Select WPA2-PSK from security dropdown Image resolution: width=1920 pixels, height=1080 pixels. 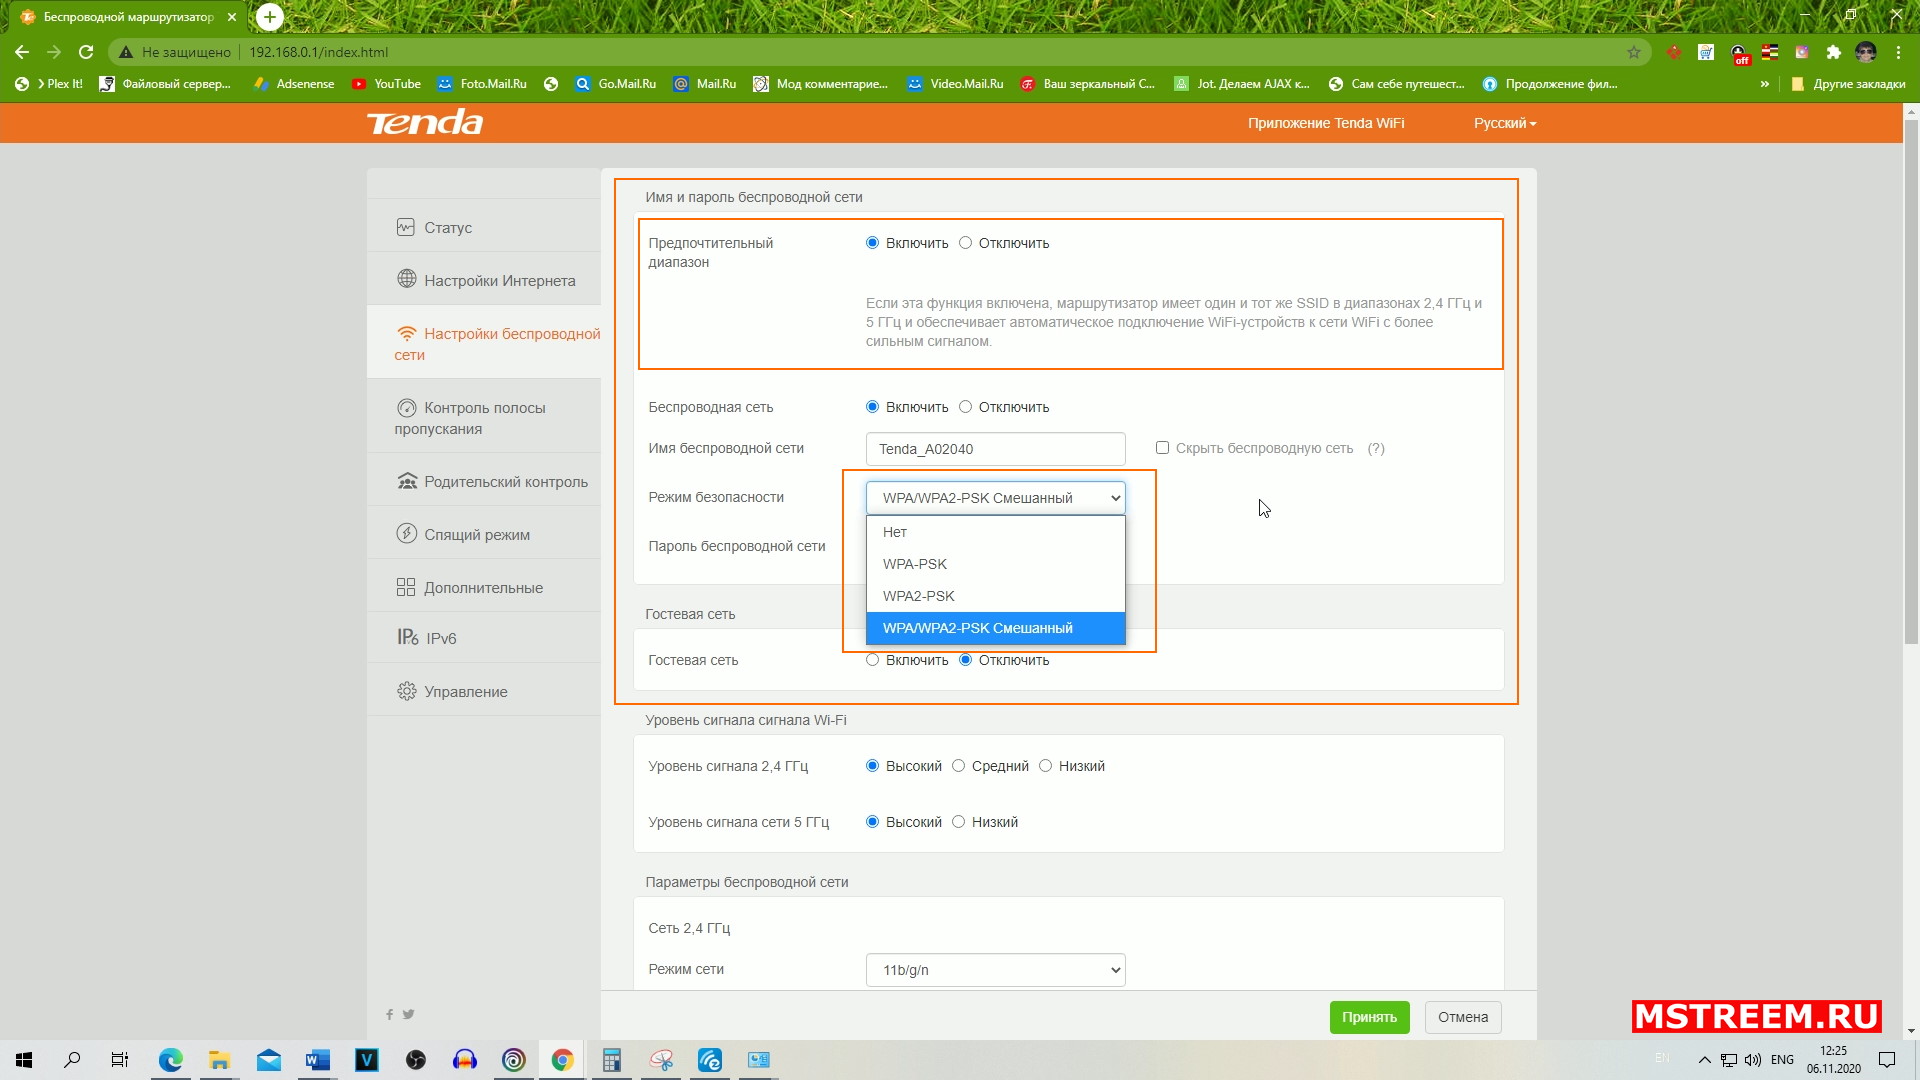pyautogui.click(x=919, y=595)
